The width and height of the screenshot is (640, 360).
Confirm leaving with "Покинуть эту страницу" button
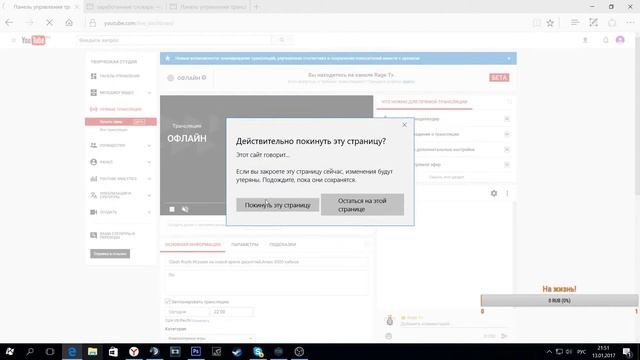click(x=278, y=205)
